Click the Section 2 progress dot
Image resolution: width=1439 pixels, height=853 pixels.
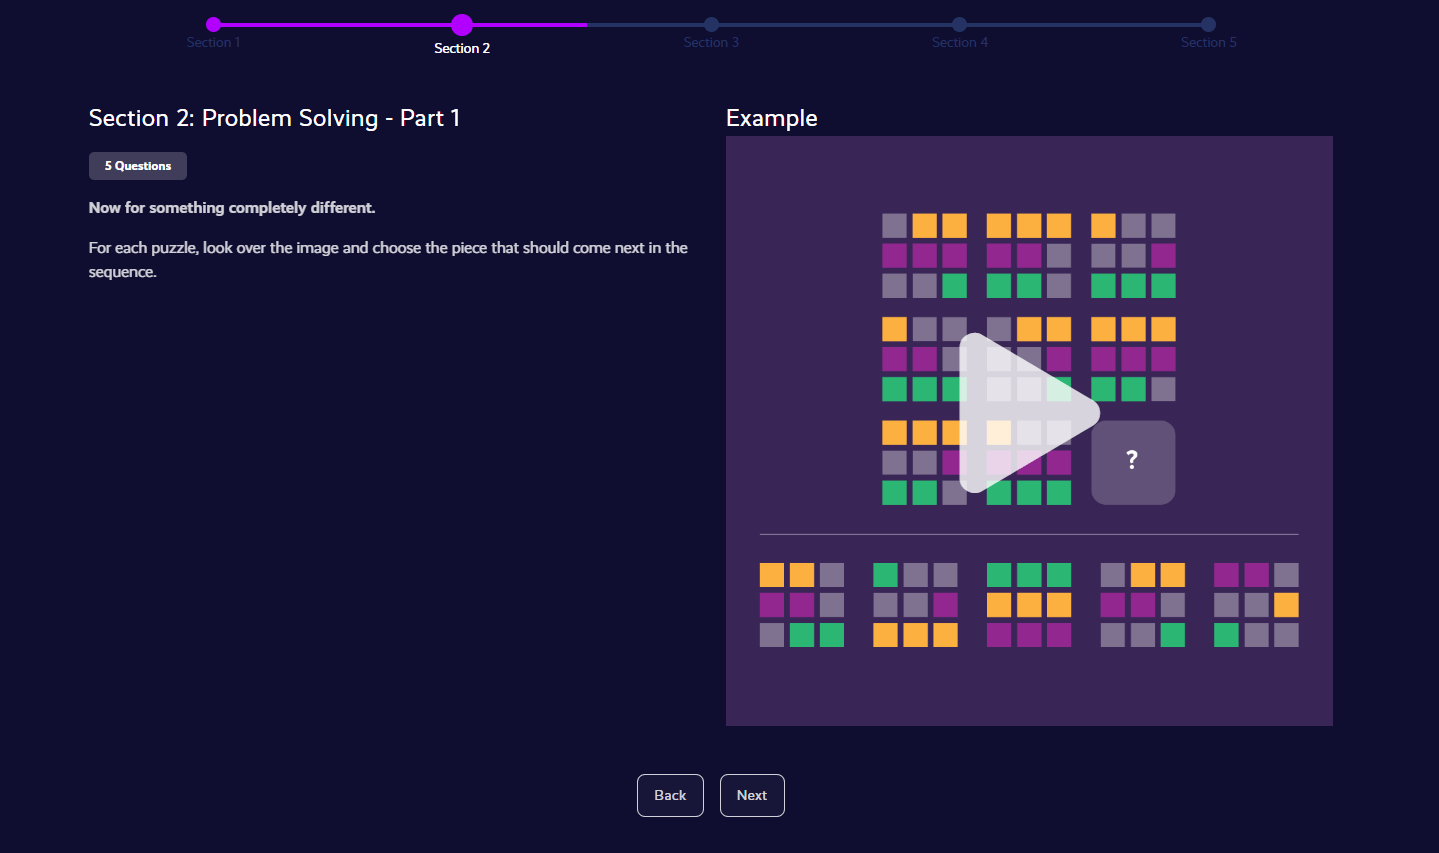coord(461,25)
